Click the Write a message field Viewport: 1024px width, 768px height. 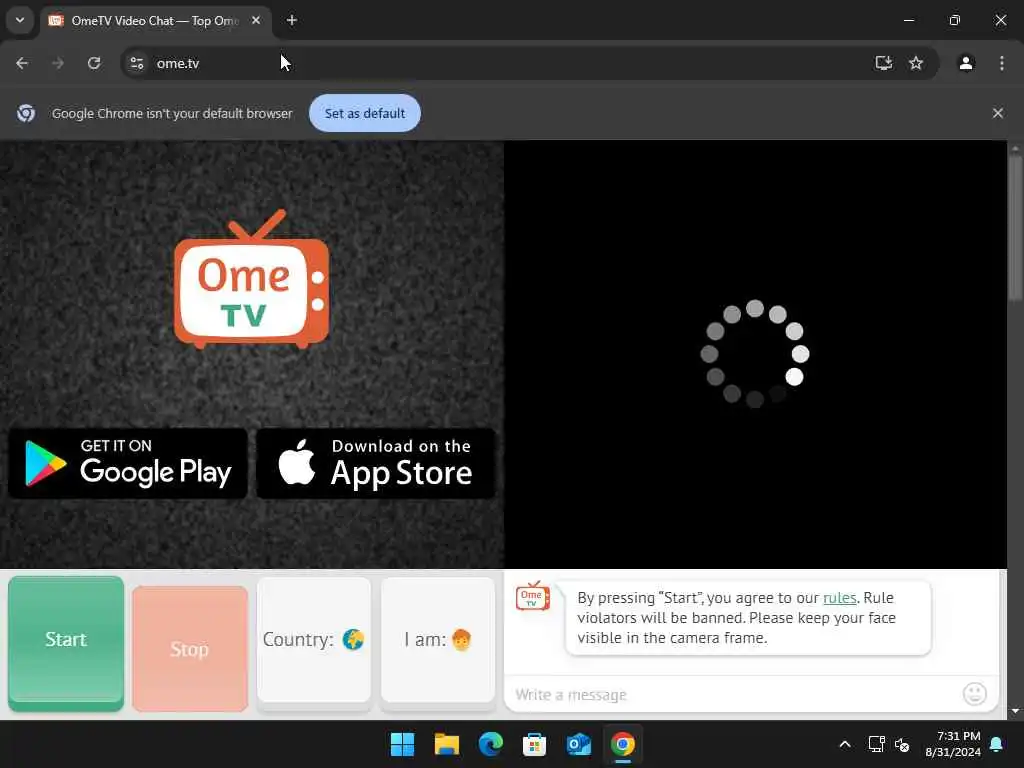[735, 694]
